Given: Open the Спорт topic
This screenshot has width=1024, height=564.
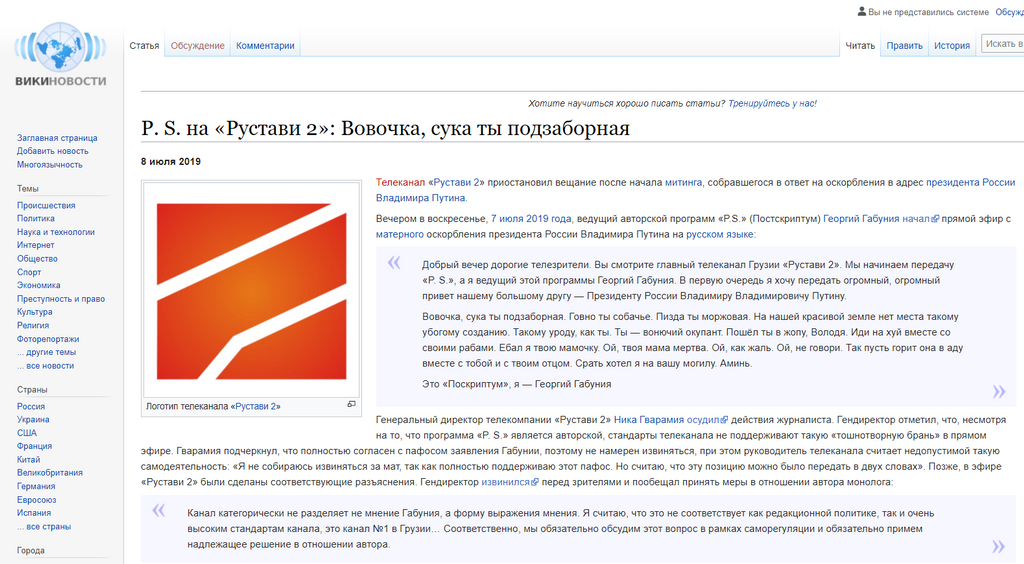Looking at the screenshot, I should click(x=29, y=272).
